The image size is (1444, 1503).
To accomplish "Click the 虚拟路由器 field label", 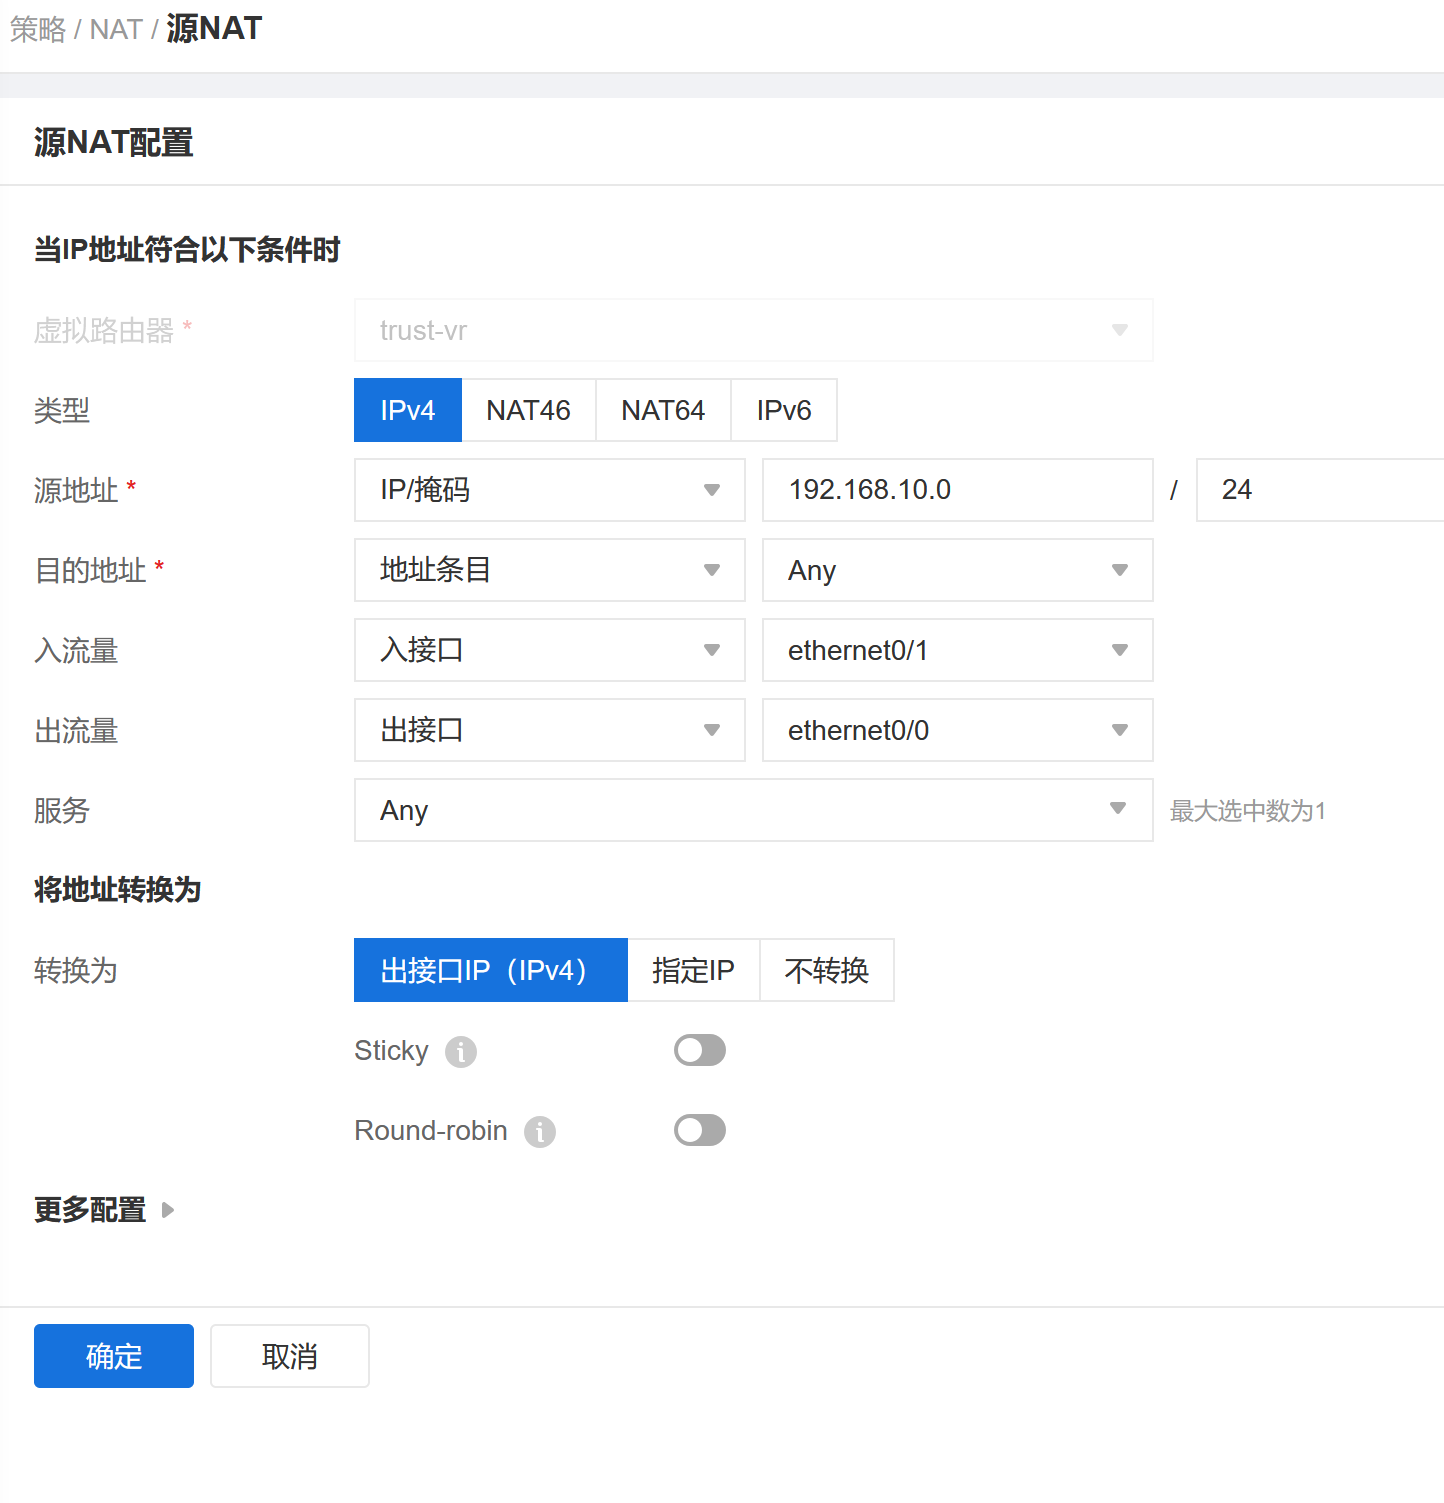I will click(104, 330).
